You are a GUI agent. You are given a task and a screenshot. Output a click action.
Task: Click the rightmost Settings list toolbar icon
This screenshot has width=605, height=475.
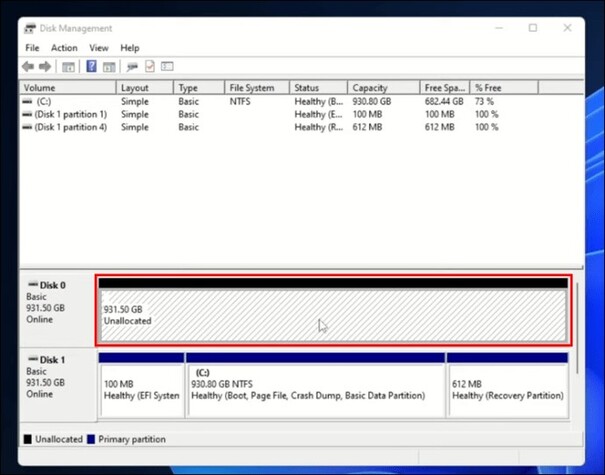(x=168, y=67)
